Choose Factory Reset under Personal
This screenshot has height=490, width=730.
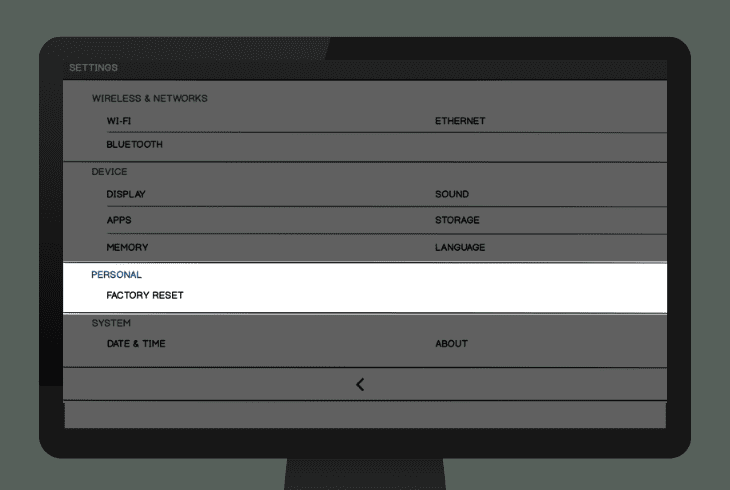[145, 295]
